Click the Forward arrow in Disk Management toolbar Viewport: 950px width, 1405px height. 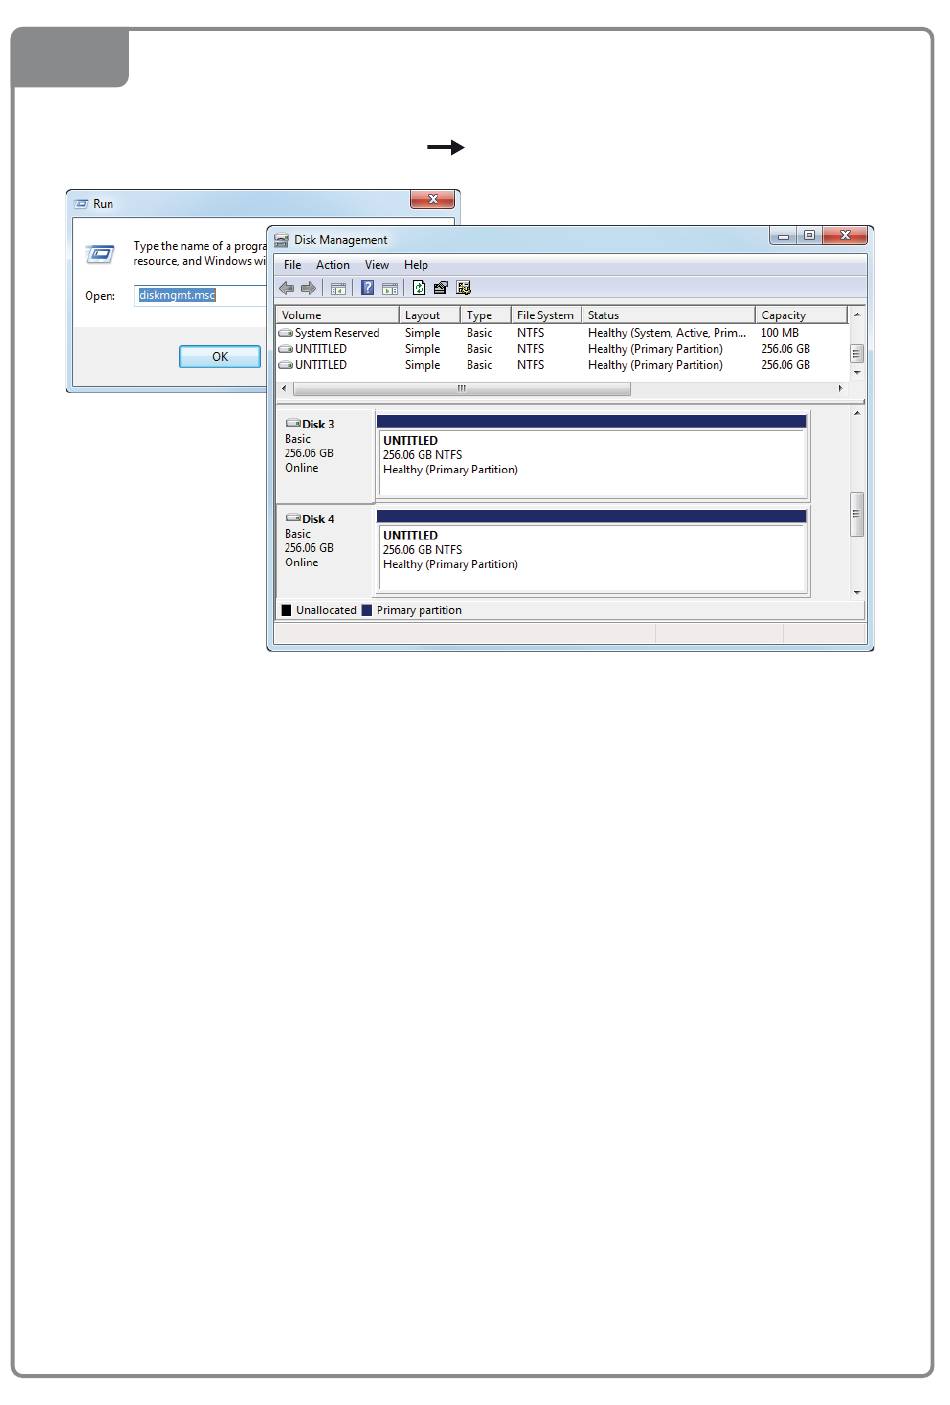pos(309,288)
